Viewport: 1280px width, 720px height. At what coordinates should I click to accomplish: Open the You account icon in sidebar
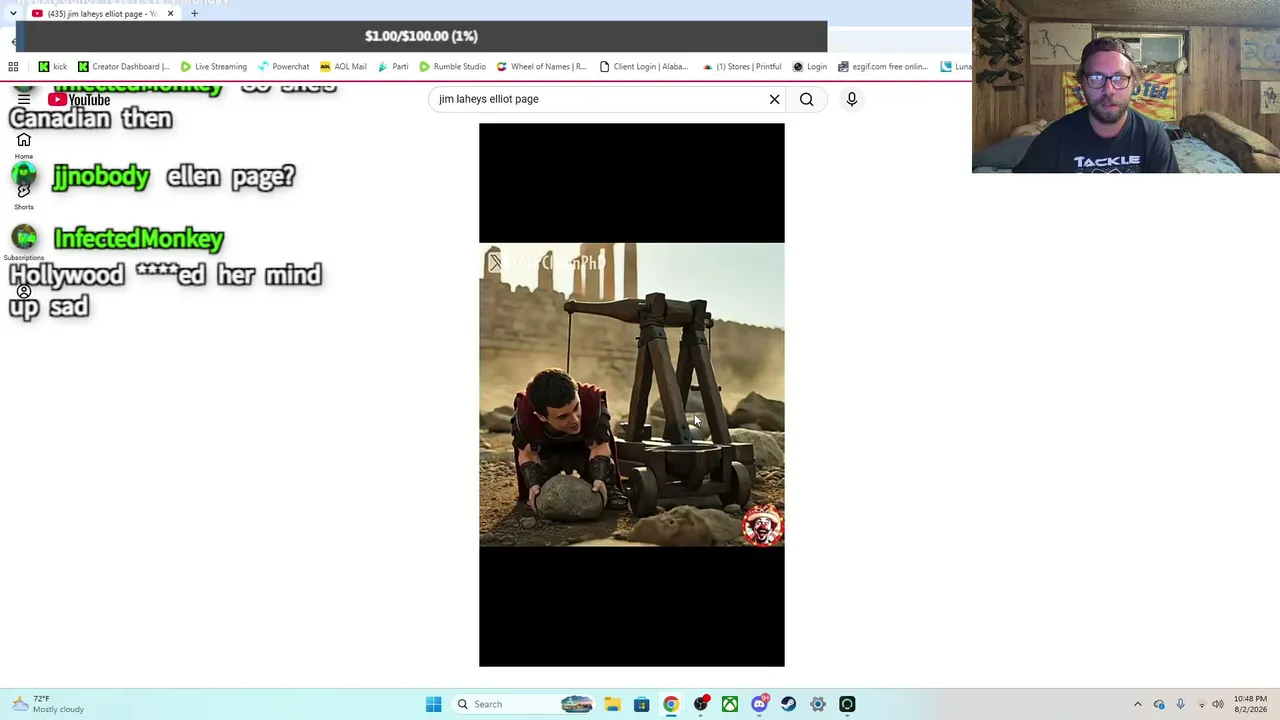(24, 292)
